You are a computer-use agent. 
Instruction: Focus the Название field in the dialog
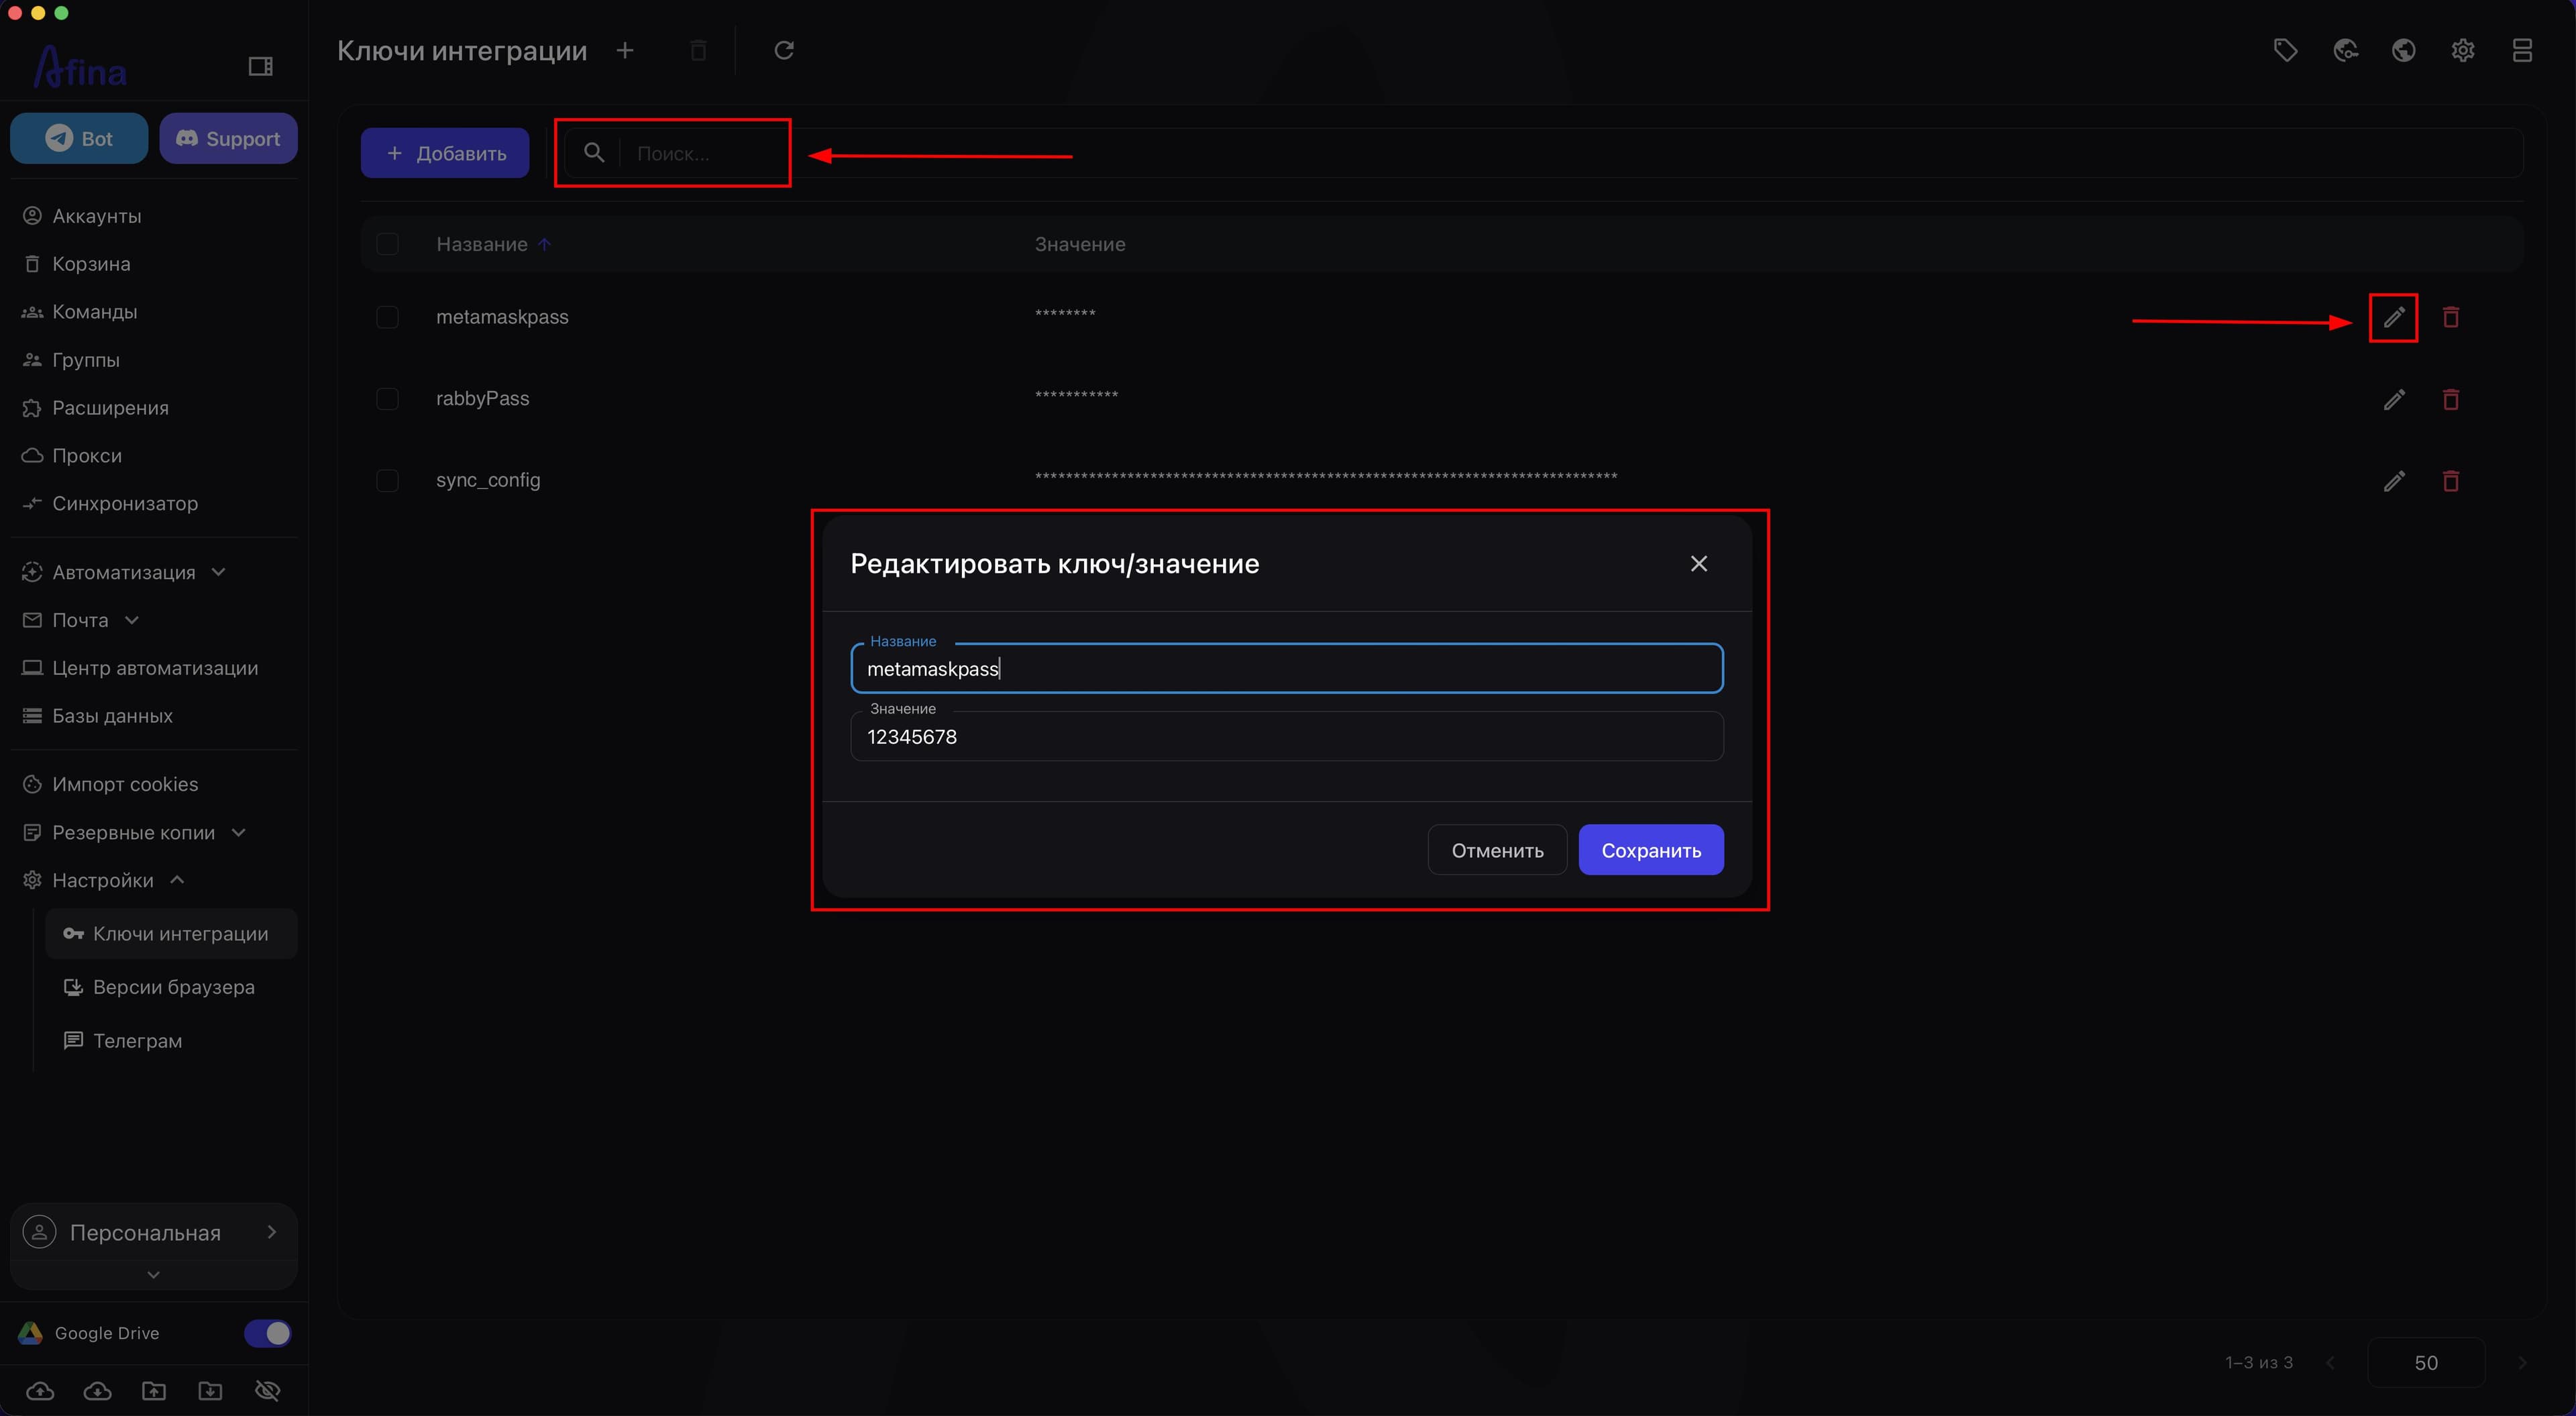point(1287,669)
